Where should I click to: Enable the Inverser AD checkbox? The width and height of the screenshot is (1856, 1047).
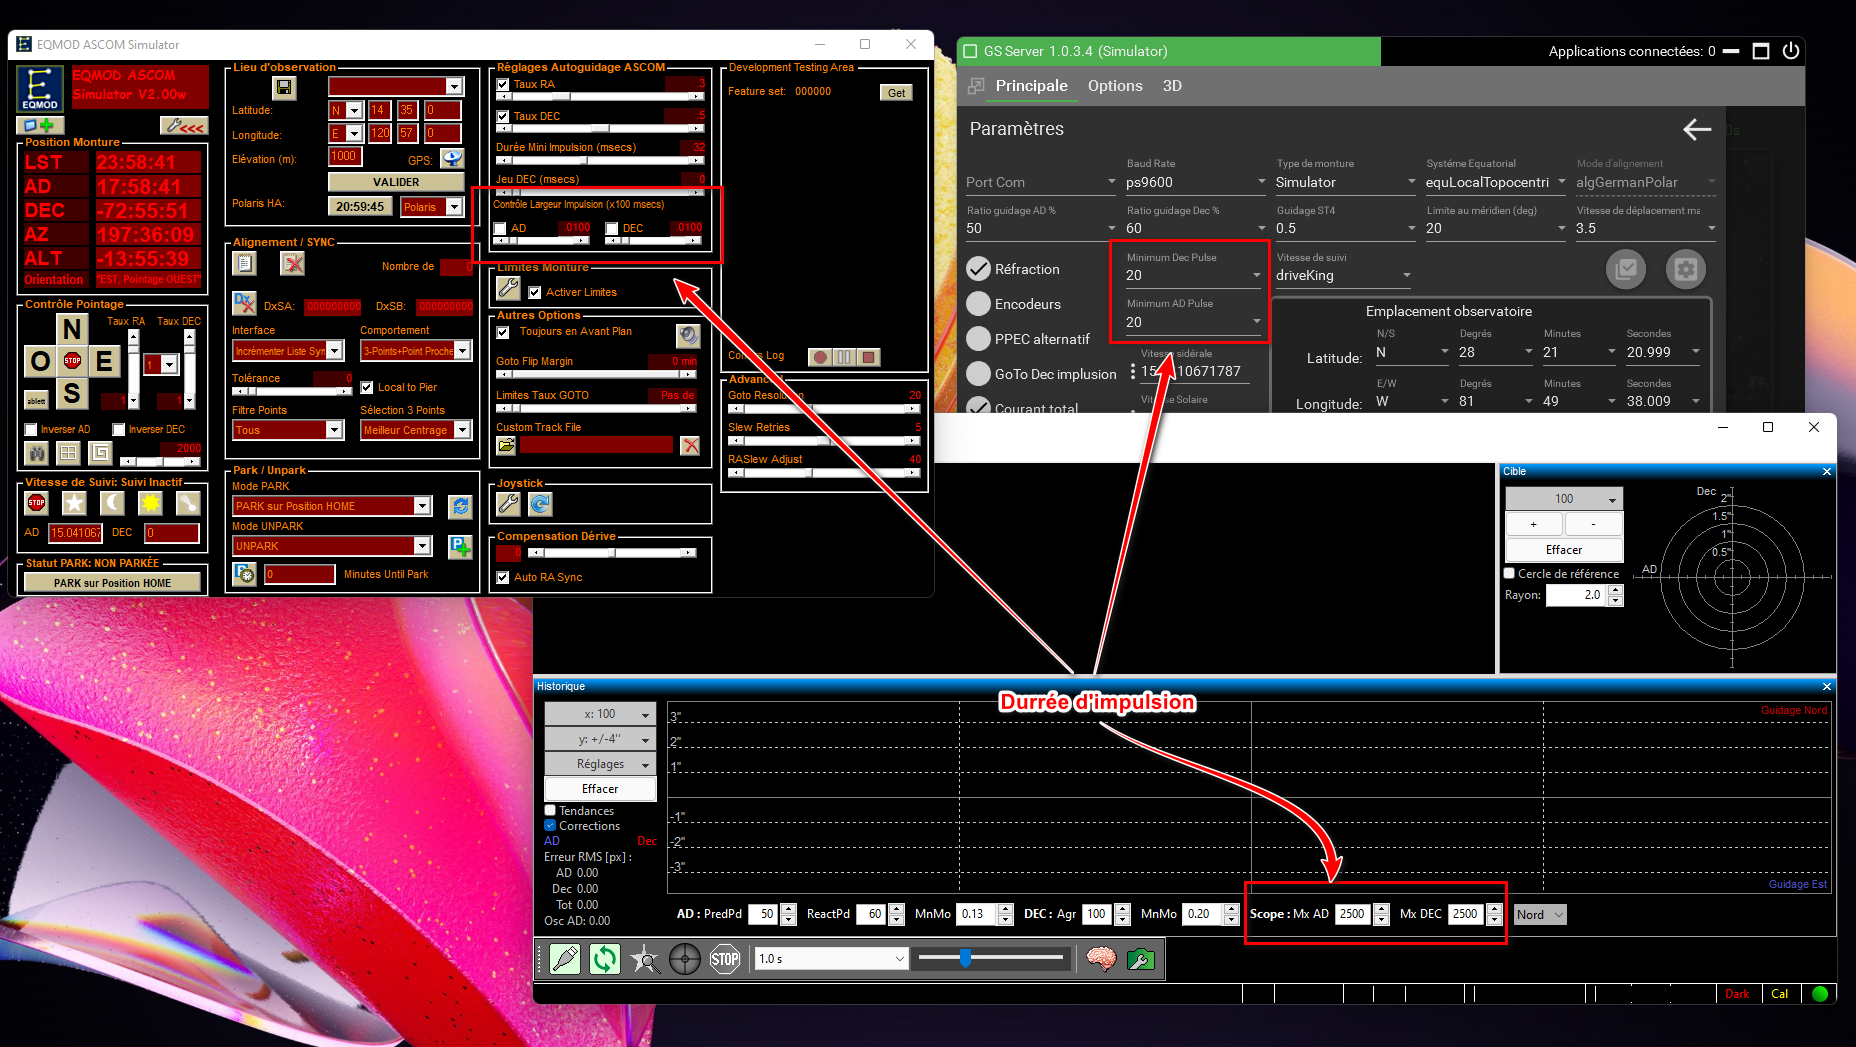[31, 430]
